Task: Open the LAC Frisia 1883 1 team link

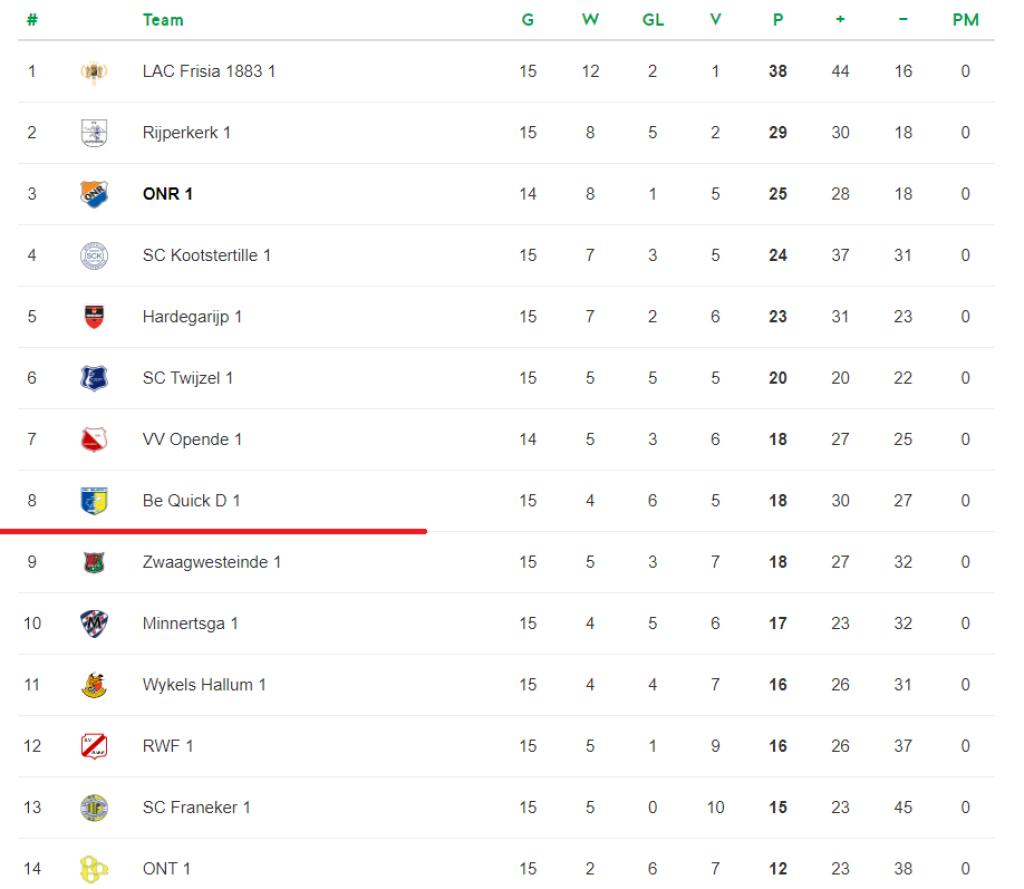Action: (209, 71)
